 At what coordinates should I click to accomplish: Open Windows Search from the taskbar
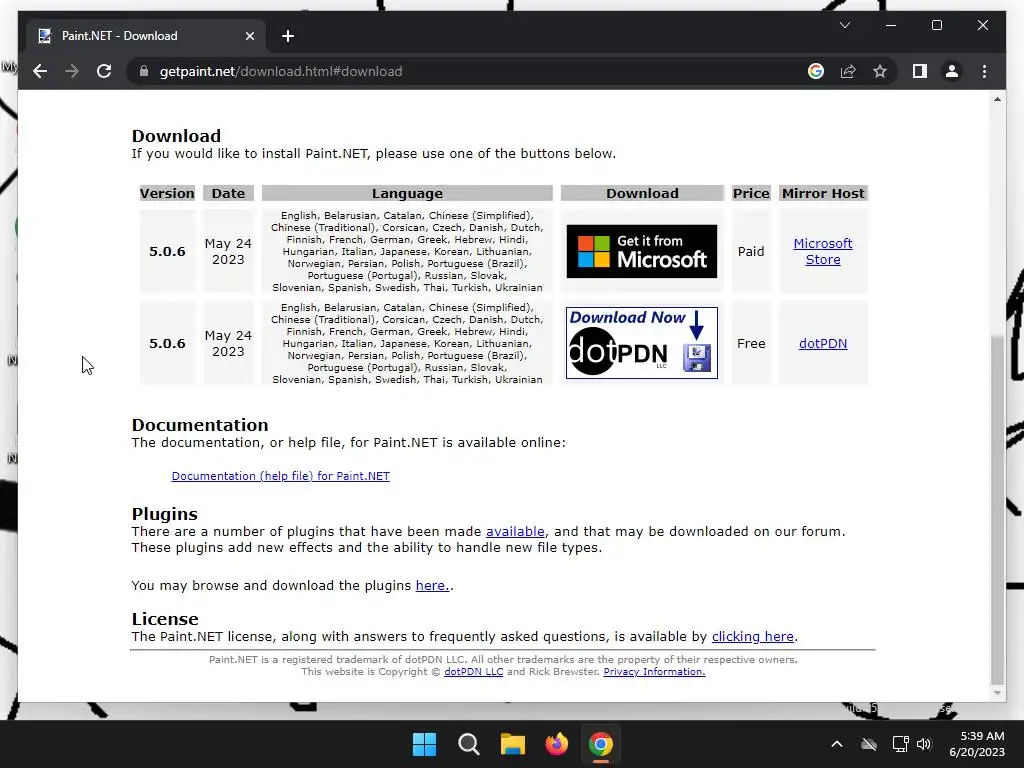[469, 744]
